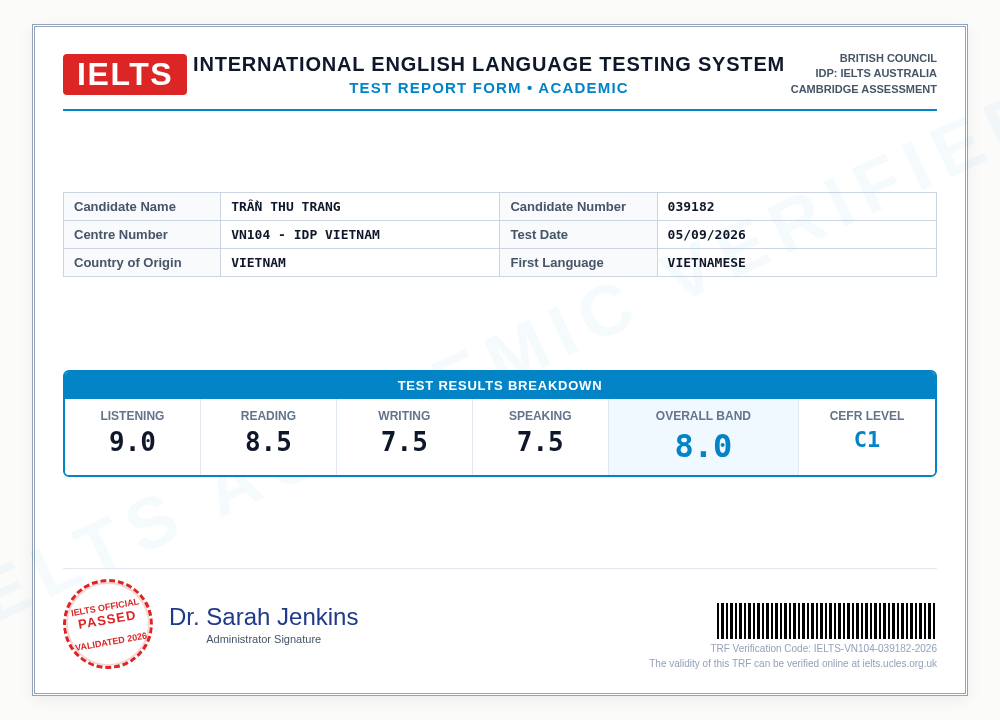Select the TRF Verification Code line
The height and width of the screenshot is (720, 1000).
823,649
